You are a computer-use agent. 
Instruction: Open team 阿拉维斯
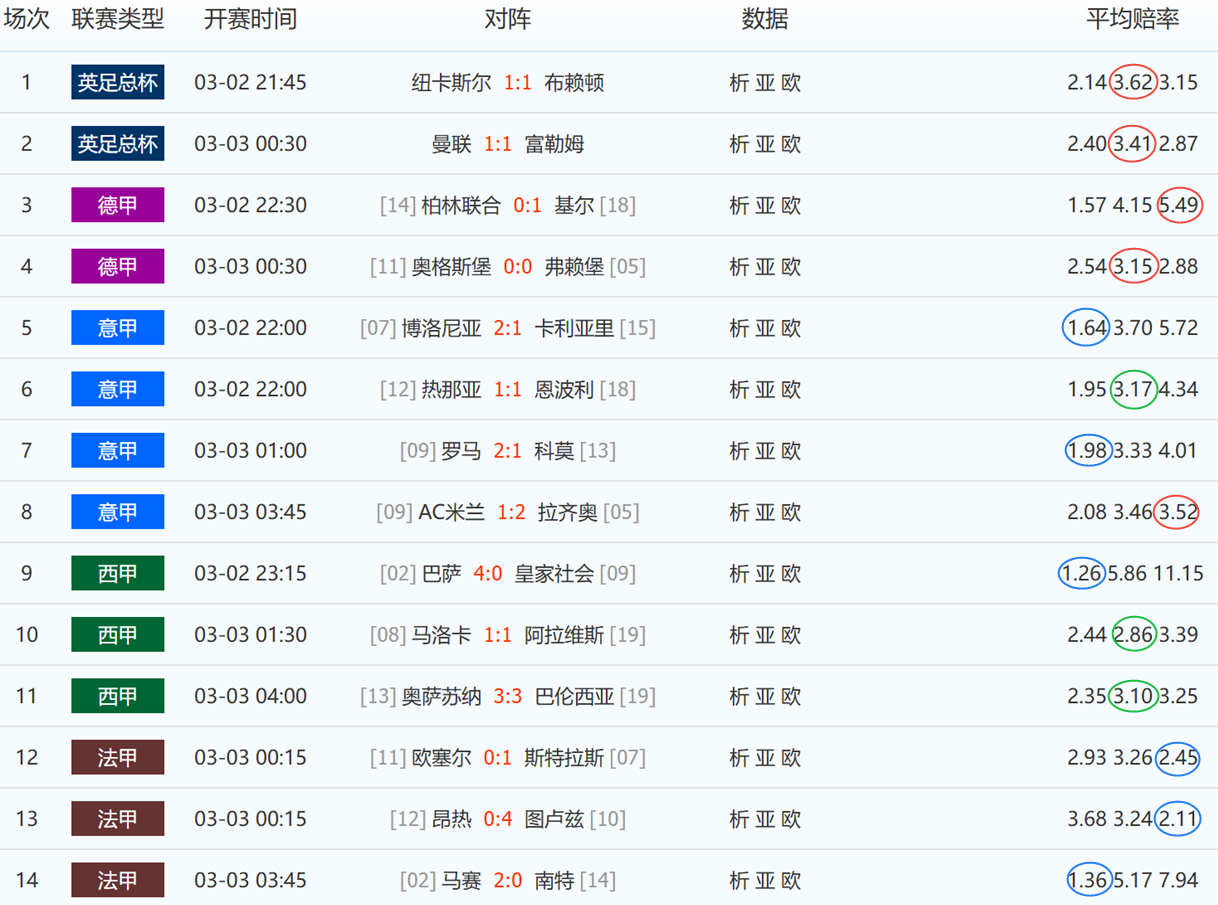pyautogui.click(x=564, y=635)
